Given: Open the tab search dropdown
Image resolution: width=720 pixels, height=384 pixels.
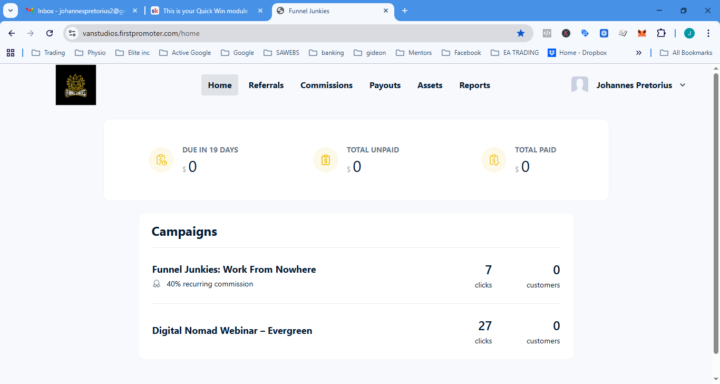Looking at the screenshot, I should pyautogui.click(x=10, y=11).
